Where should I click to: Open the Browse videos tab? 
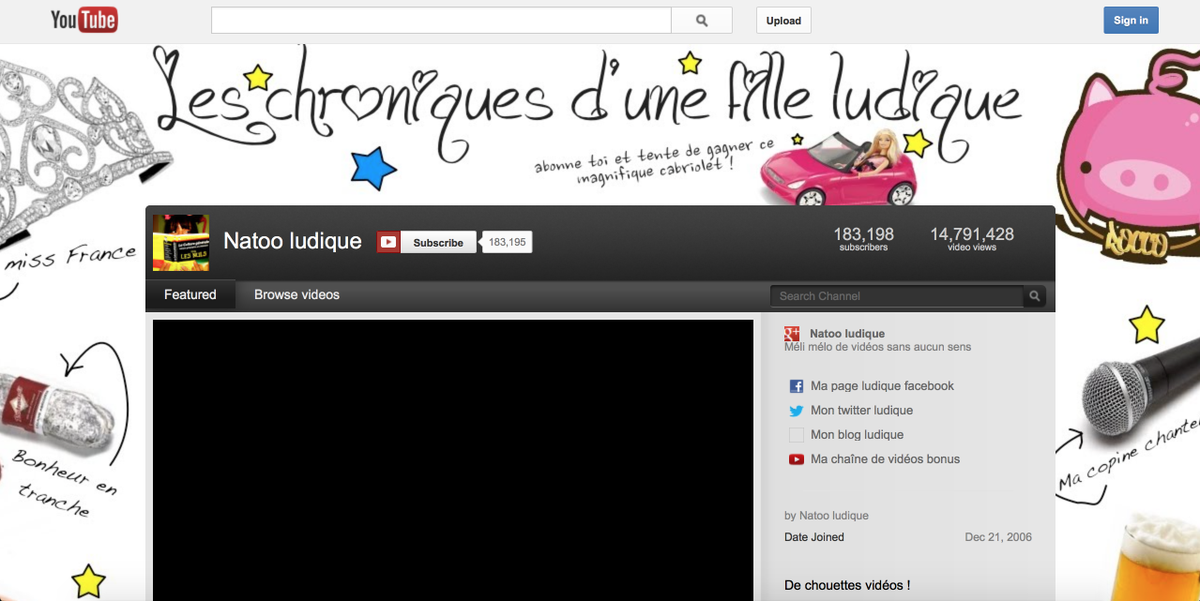pyautogui.click(x=297, y=295)
